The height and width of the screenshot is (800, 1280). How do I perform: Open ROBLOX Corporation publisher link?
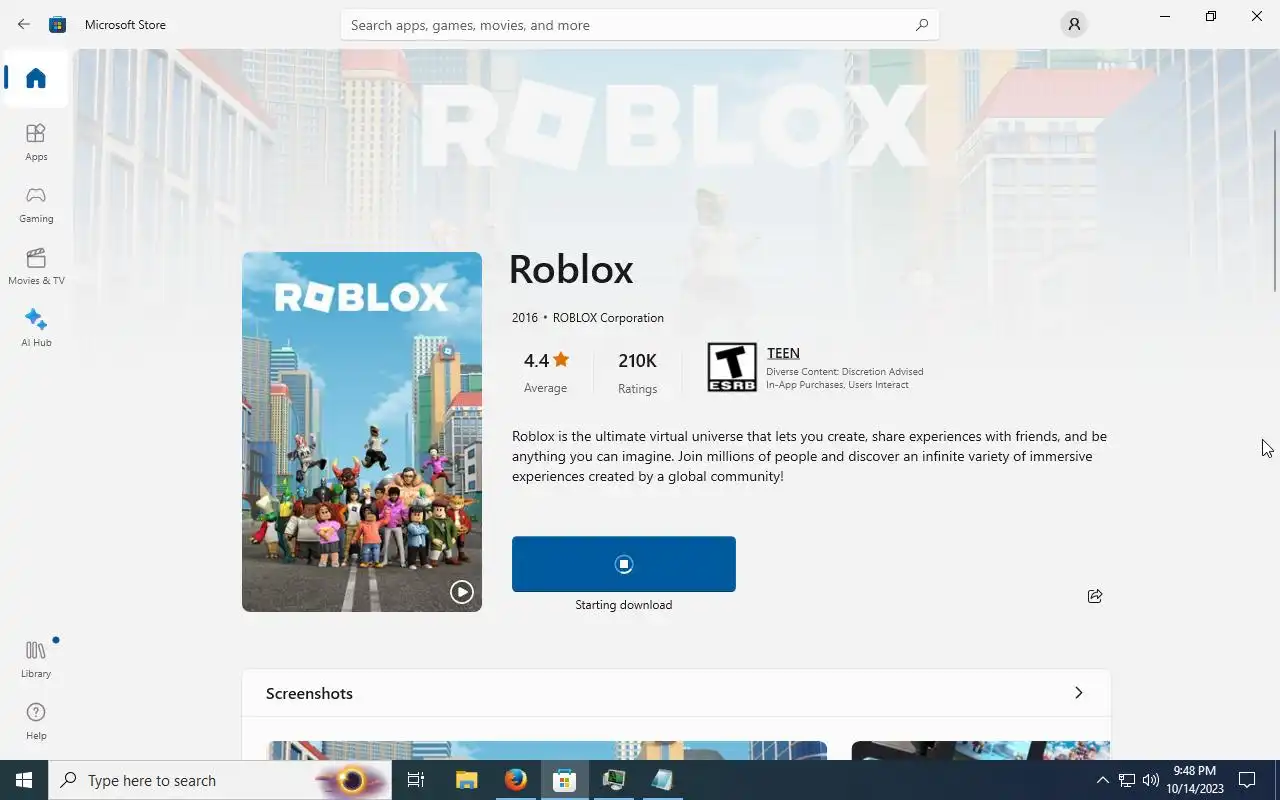point(608,318)
